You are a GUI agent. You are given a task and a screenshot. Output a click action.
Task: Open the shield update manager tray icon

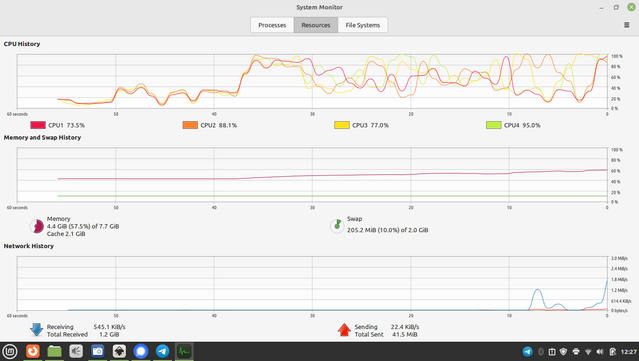[x=564, y=352]
